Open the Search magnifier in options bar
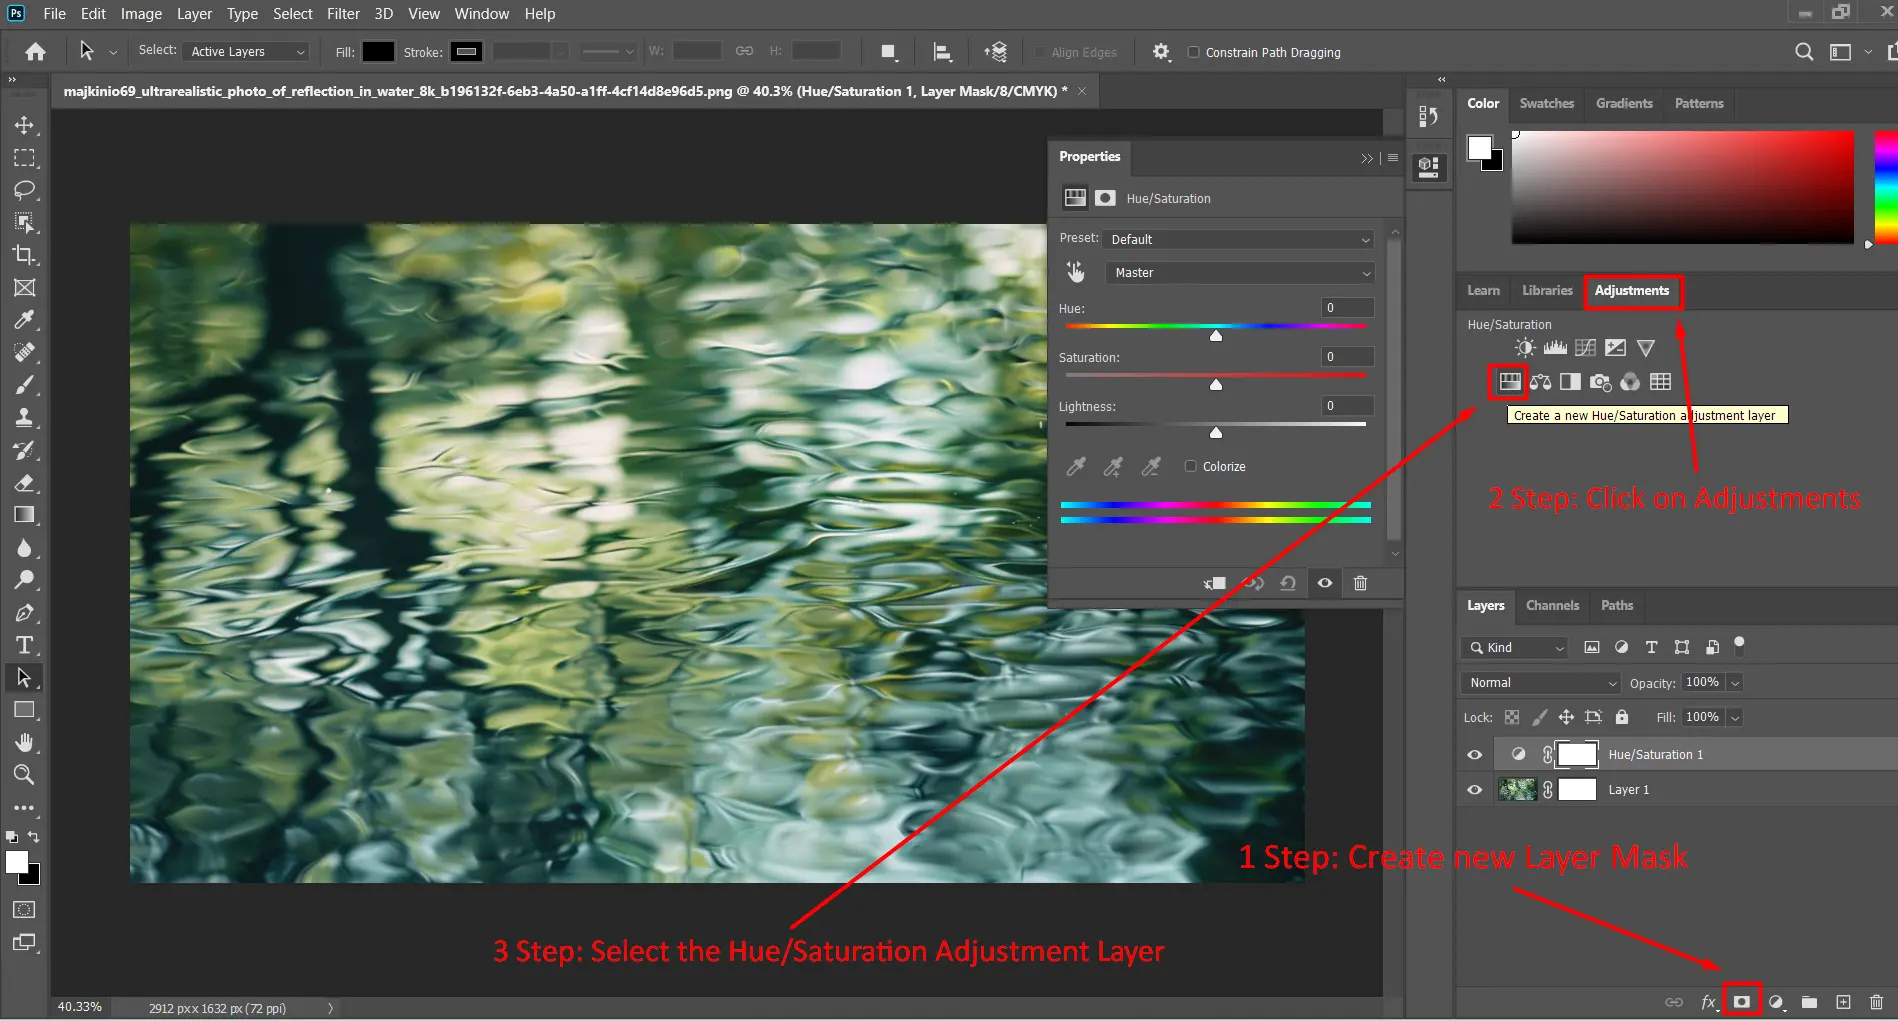This screenshot has height=1021, width=1898. (x=1803, y=52)
